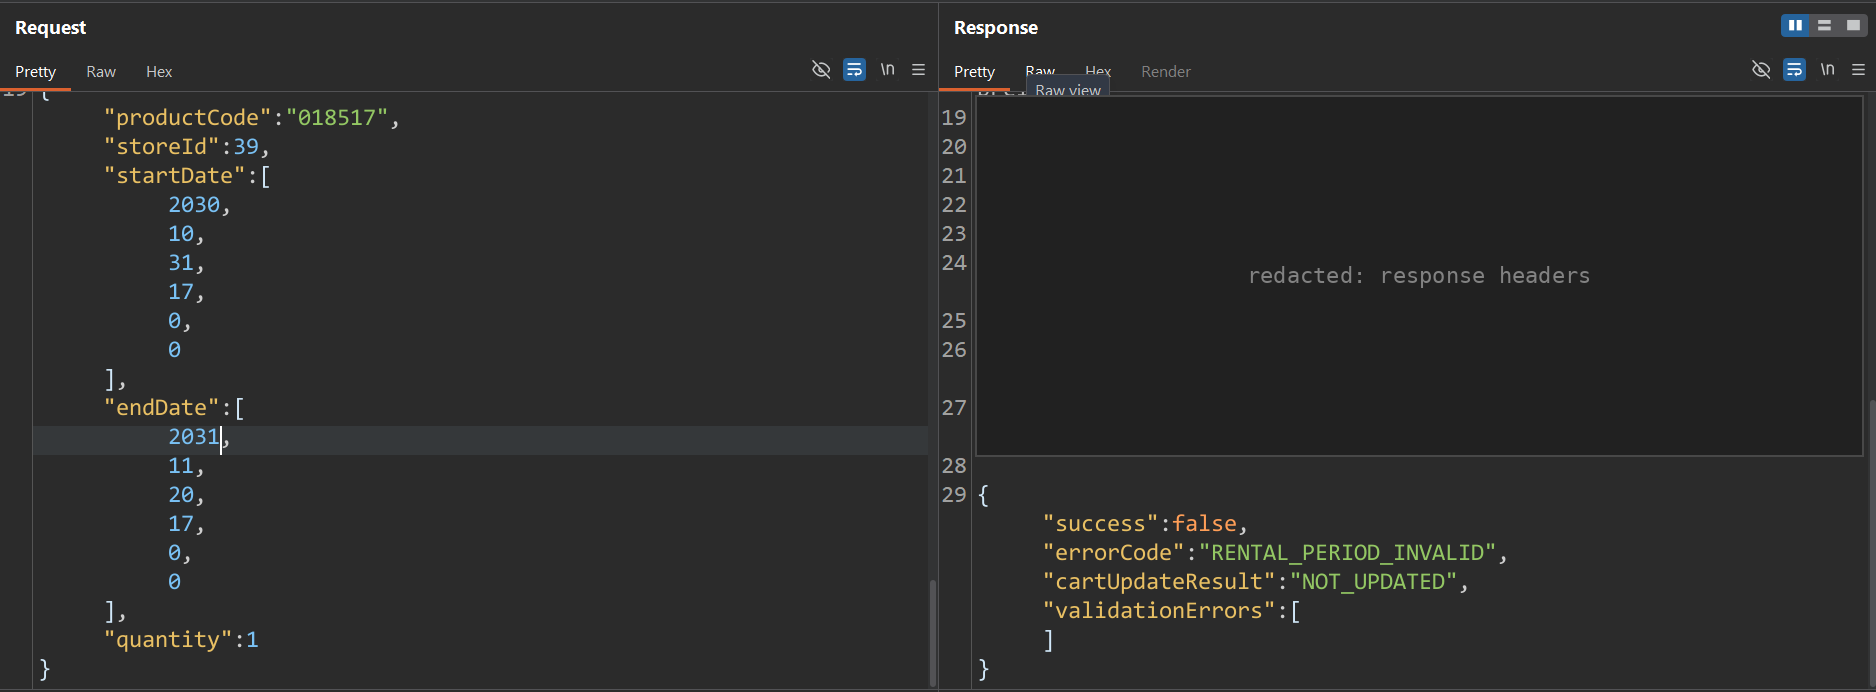Screen dimensions: 1876x692
Task: Click the endDate month value 11
Action: click(181, 466)
